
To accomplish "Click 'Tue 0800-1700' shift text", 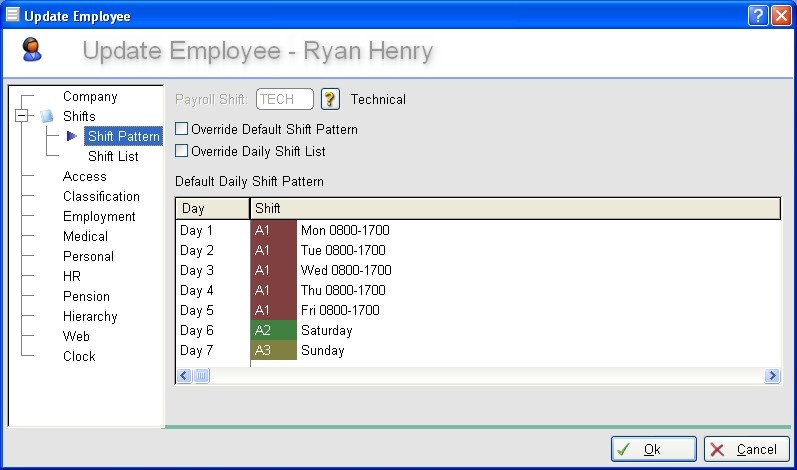I will tap(343, 250).
